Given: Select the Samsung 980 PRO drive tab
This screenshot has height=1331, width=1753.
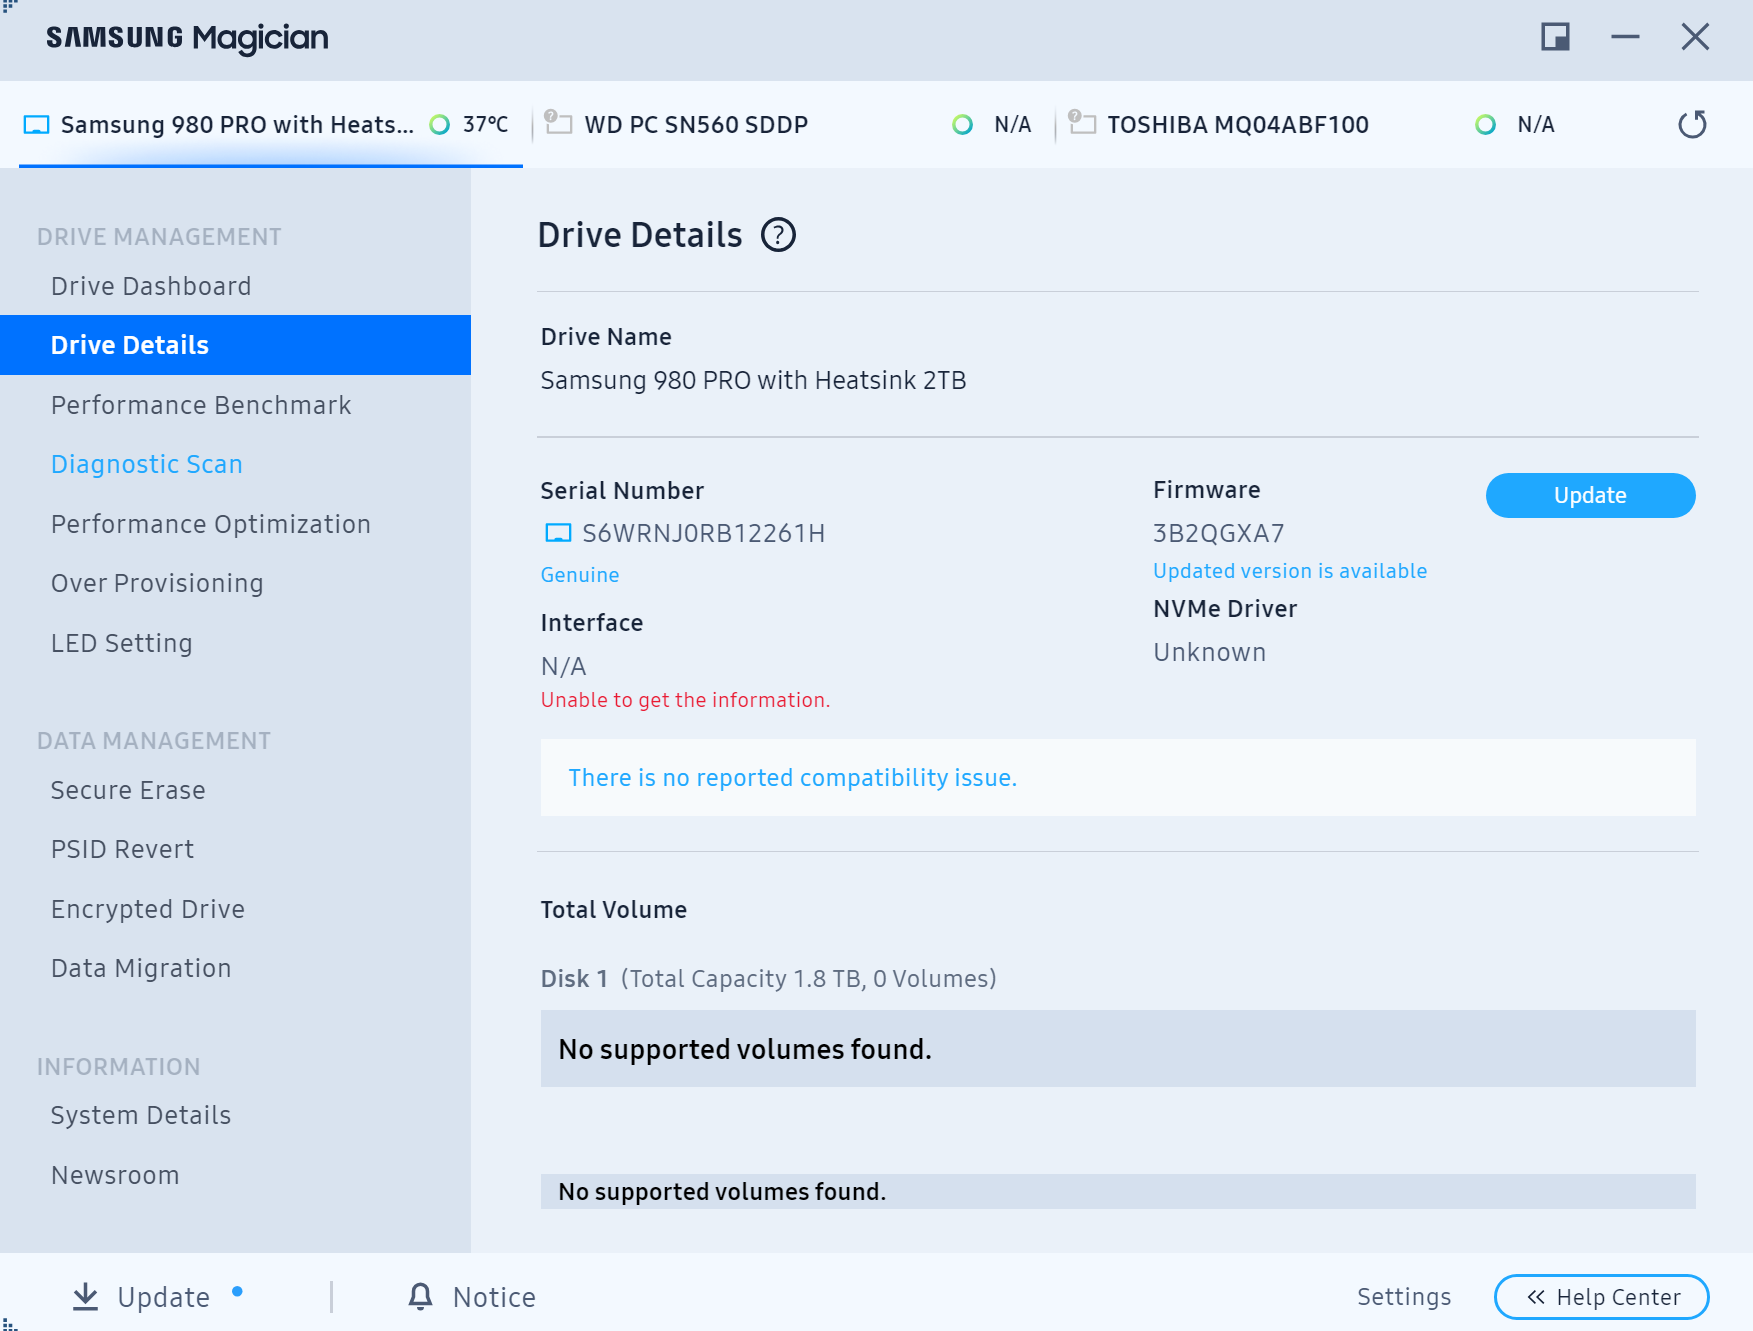Looking at the screenshot, I should click(271, 125).
